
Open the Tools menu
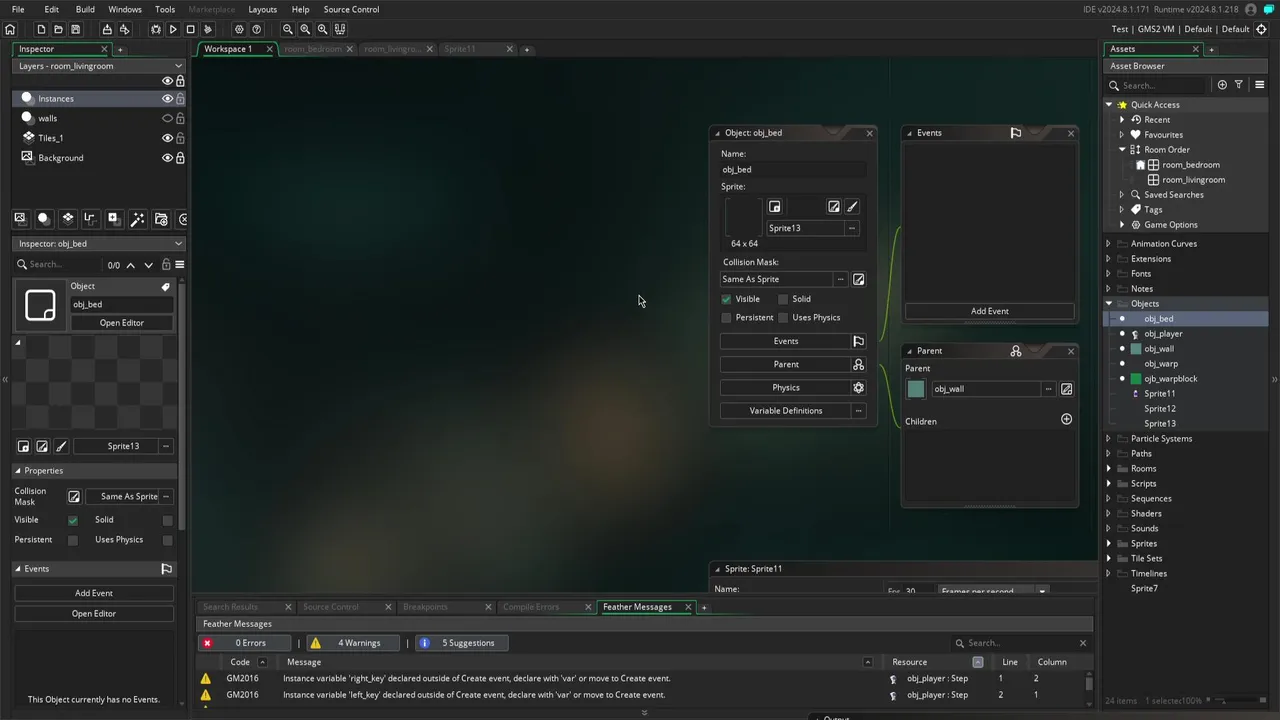[x=165, y=9]
